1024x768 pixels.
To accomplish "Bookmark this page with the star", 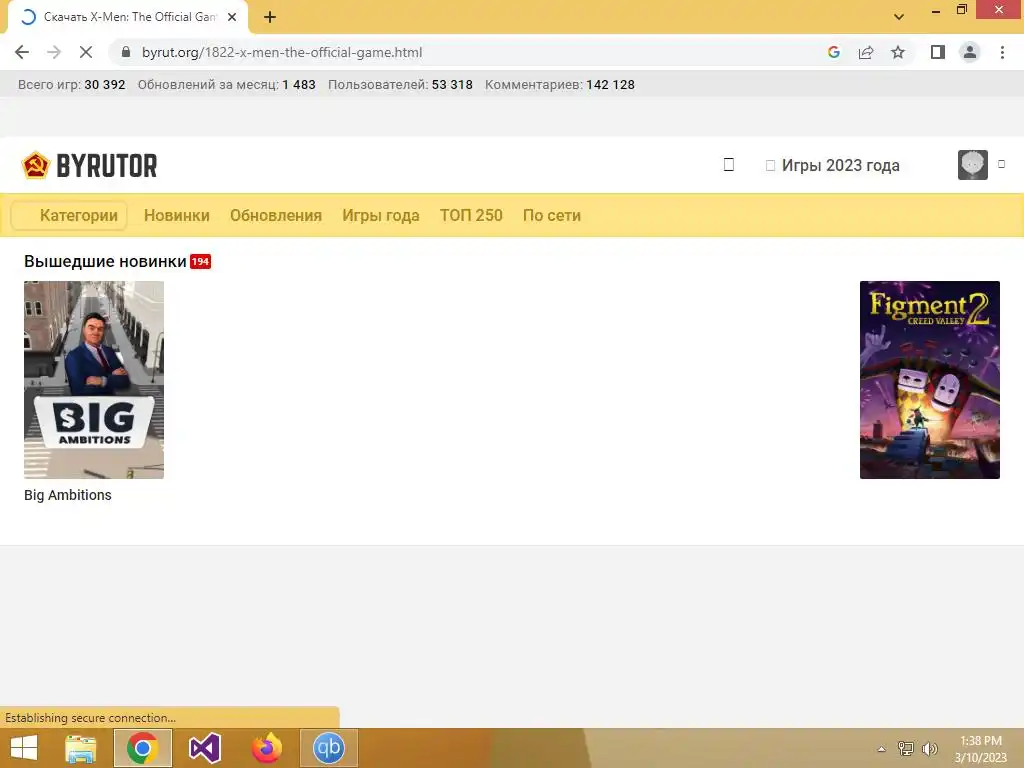I will tap(898, 52).
